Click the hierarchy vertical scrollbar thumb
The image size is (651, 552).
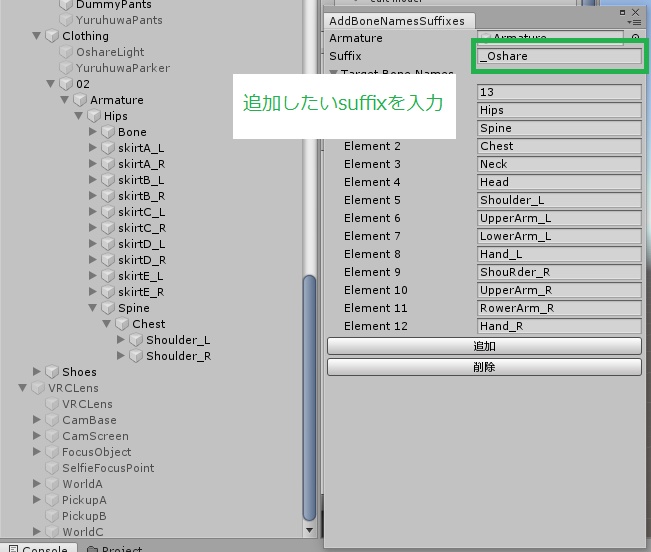[309, 398]
